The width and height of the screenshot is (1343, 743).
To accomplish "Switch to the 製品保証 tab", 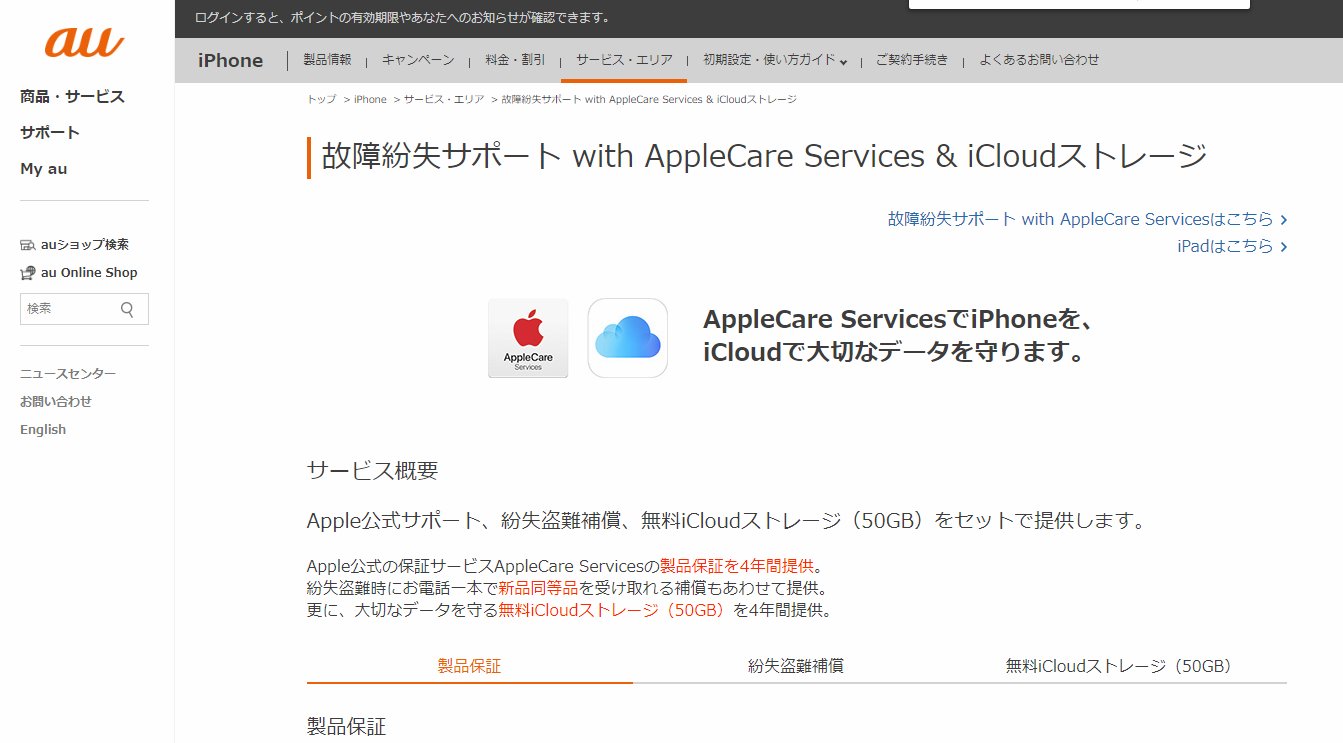I will (x=470, y=666).
